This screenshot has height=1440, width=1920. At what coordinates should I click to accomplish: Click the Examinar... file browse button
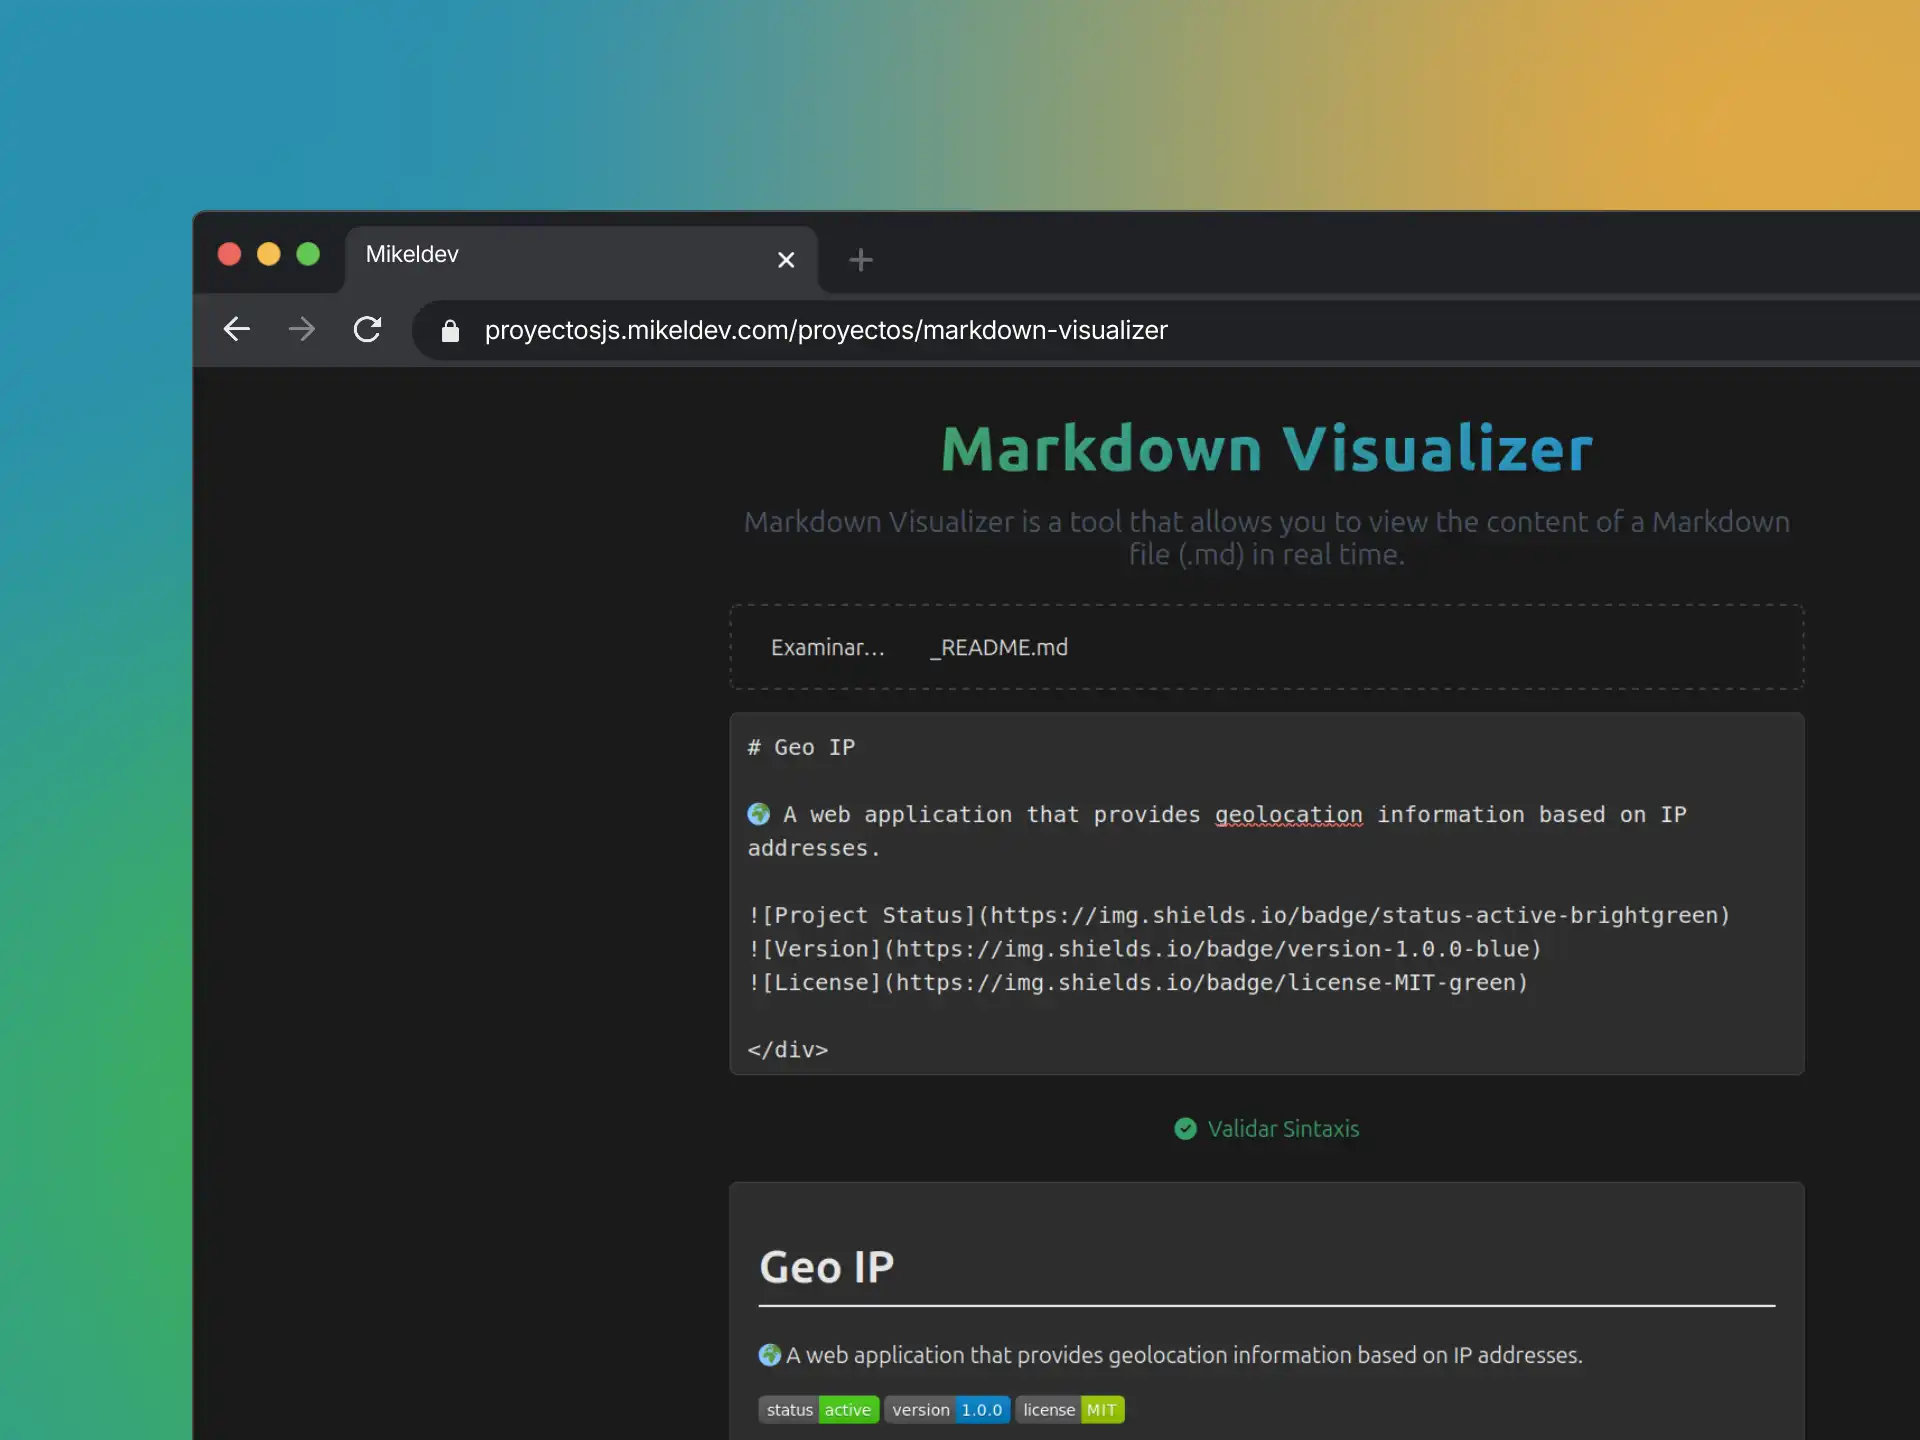point(827,647)
